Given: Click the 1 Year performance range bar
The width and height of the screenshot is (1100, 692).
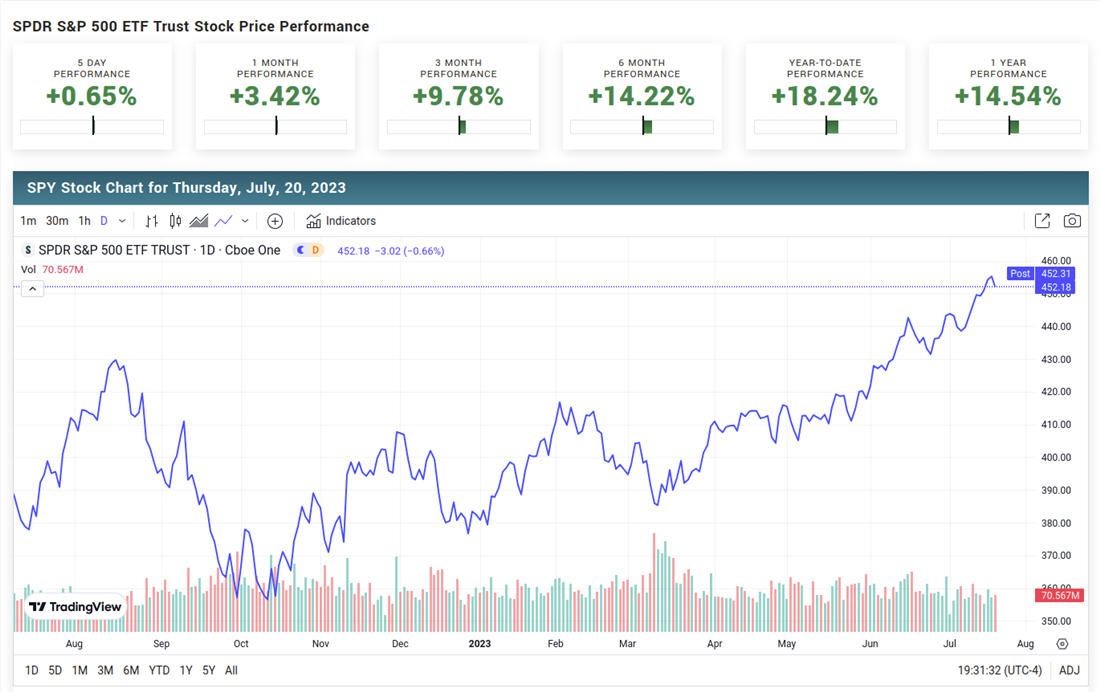Looking at the screenshot, I should (1008, 127).
